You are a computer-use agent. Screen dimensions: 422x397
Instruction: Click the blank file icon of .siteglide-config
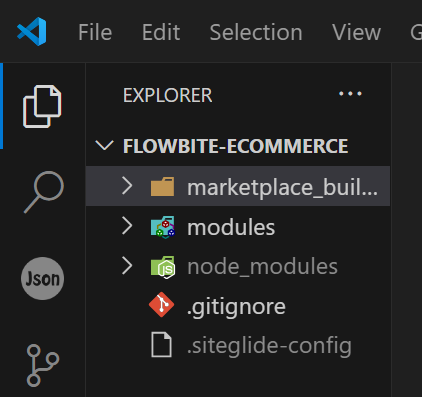tap(162, 345)
